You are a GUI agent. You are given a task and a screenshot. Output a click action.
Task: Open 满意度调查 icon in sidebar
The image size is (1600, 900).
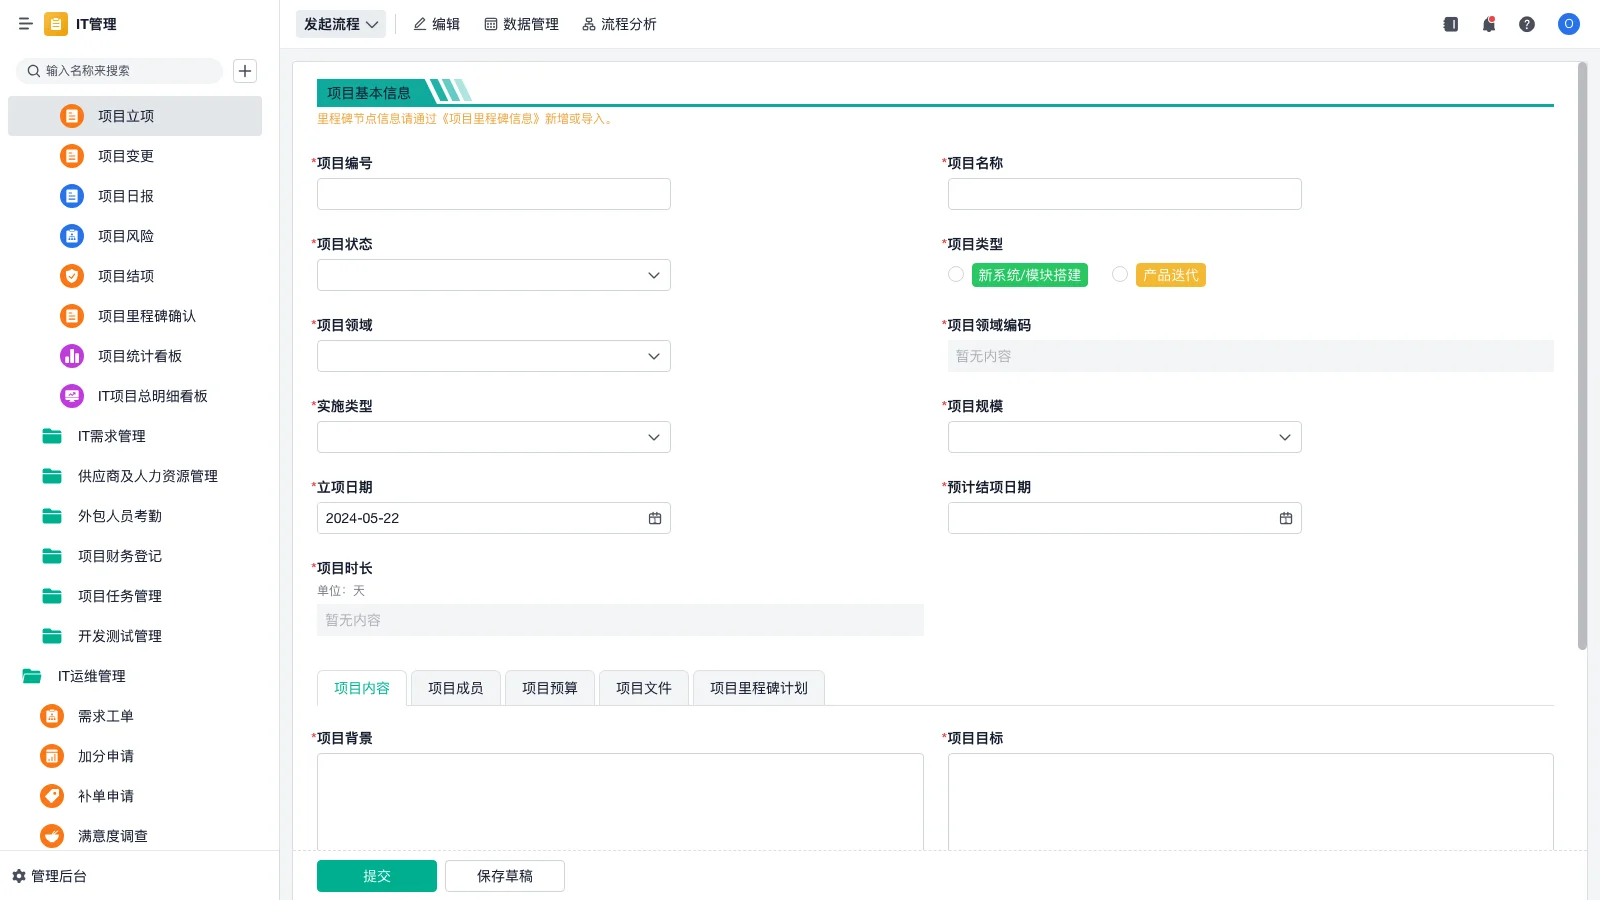pyautogui.click(x=52, y=836)
